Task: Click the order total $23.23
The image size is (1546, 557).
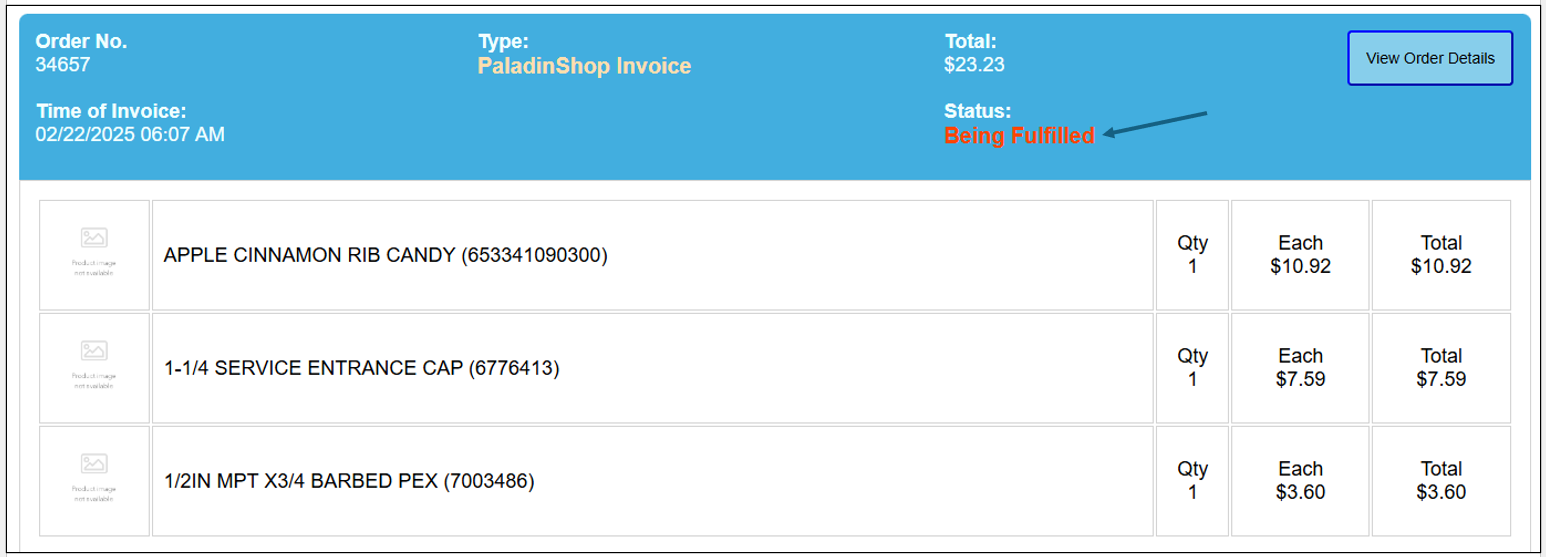Action: click(974, 65)
